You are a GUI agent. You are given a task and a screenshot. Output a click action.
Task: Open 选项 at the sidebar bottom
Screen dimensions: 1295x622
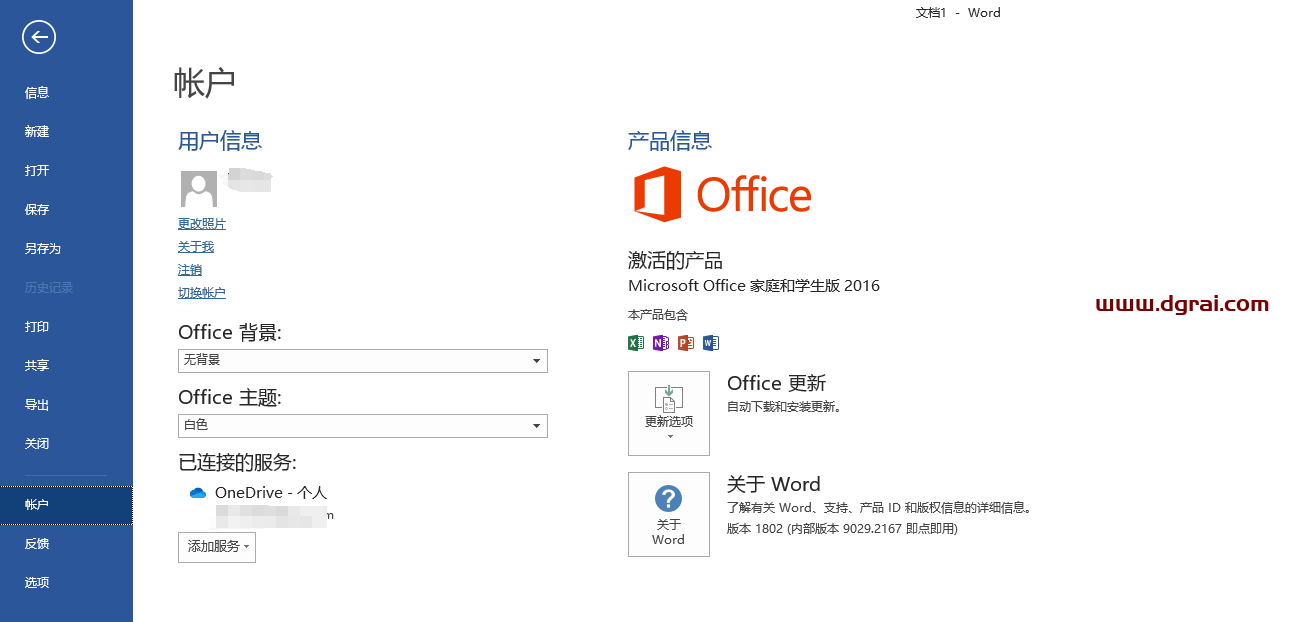click(37, 583)
